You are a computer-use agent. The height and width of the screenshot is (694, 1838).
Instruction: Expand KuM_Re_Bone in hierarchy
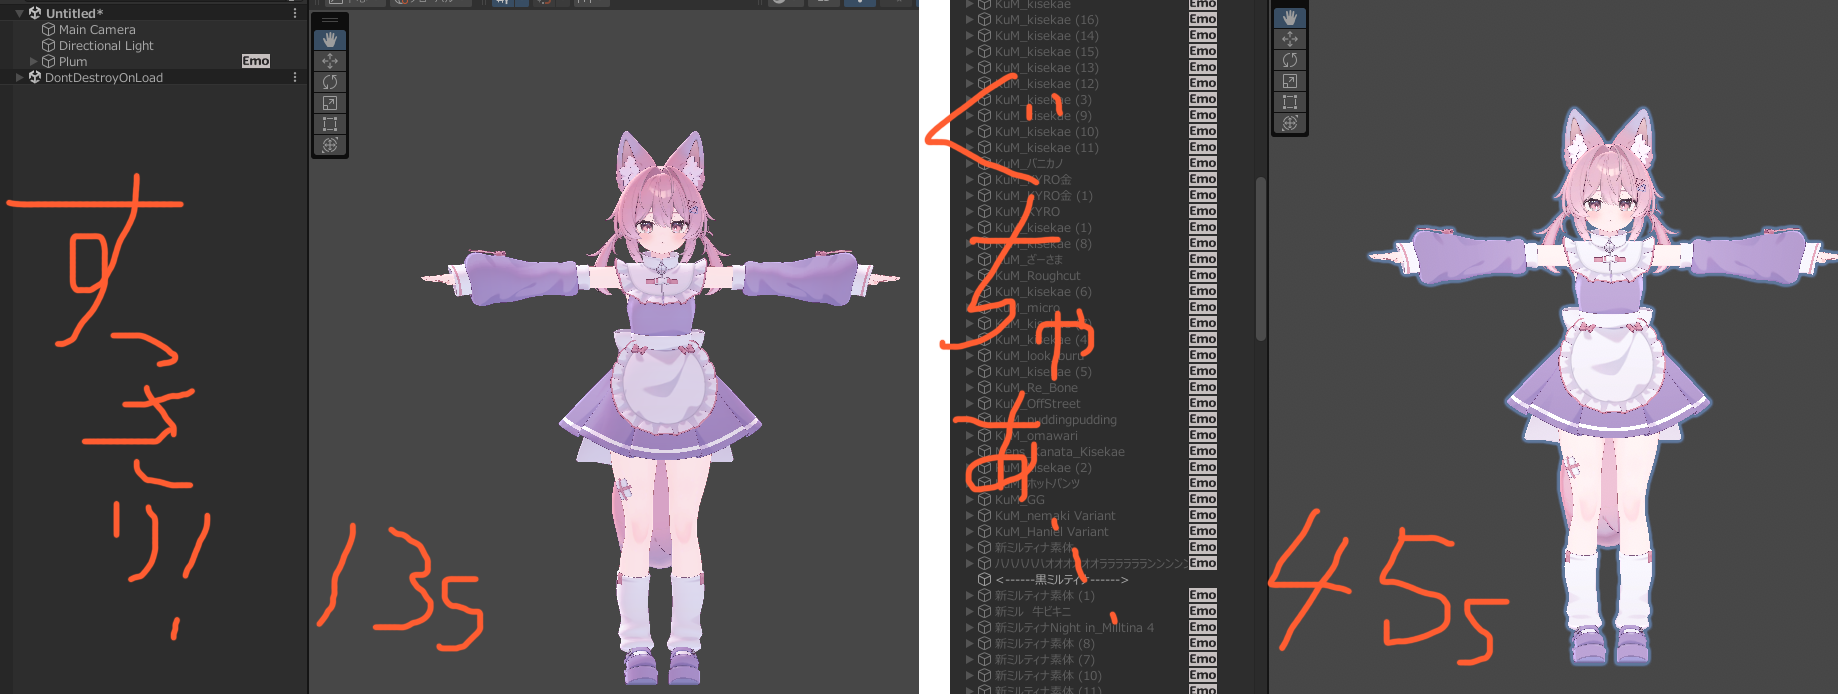click(x=969, y=388)
